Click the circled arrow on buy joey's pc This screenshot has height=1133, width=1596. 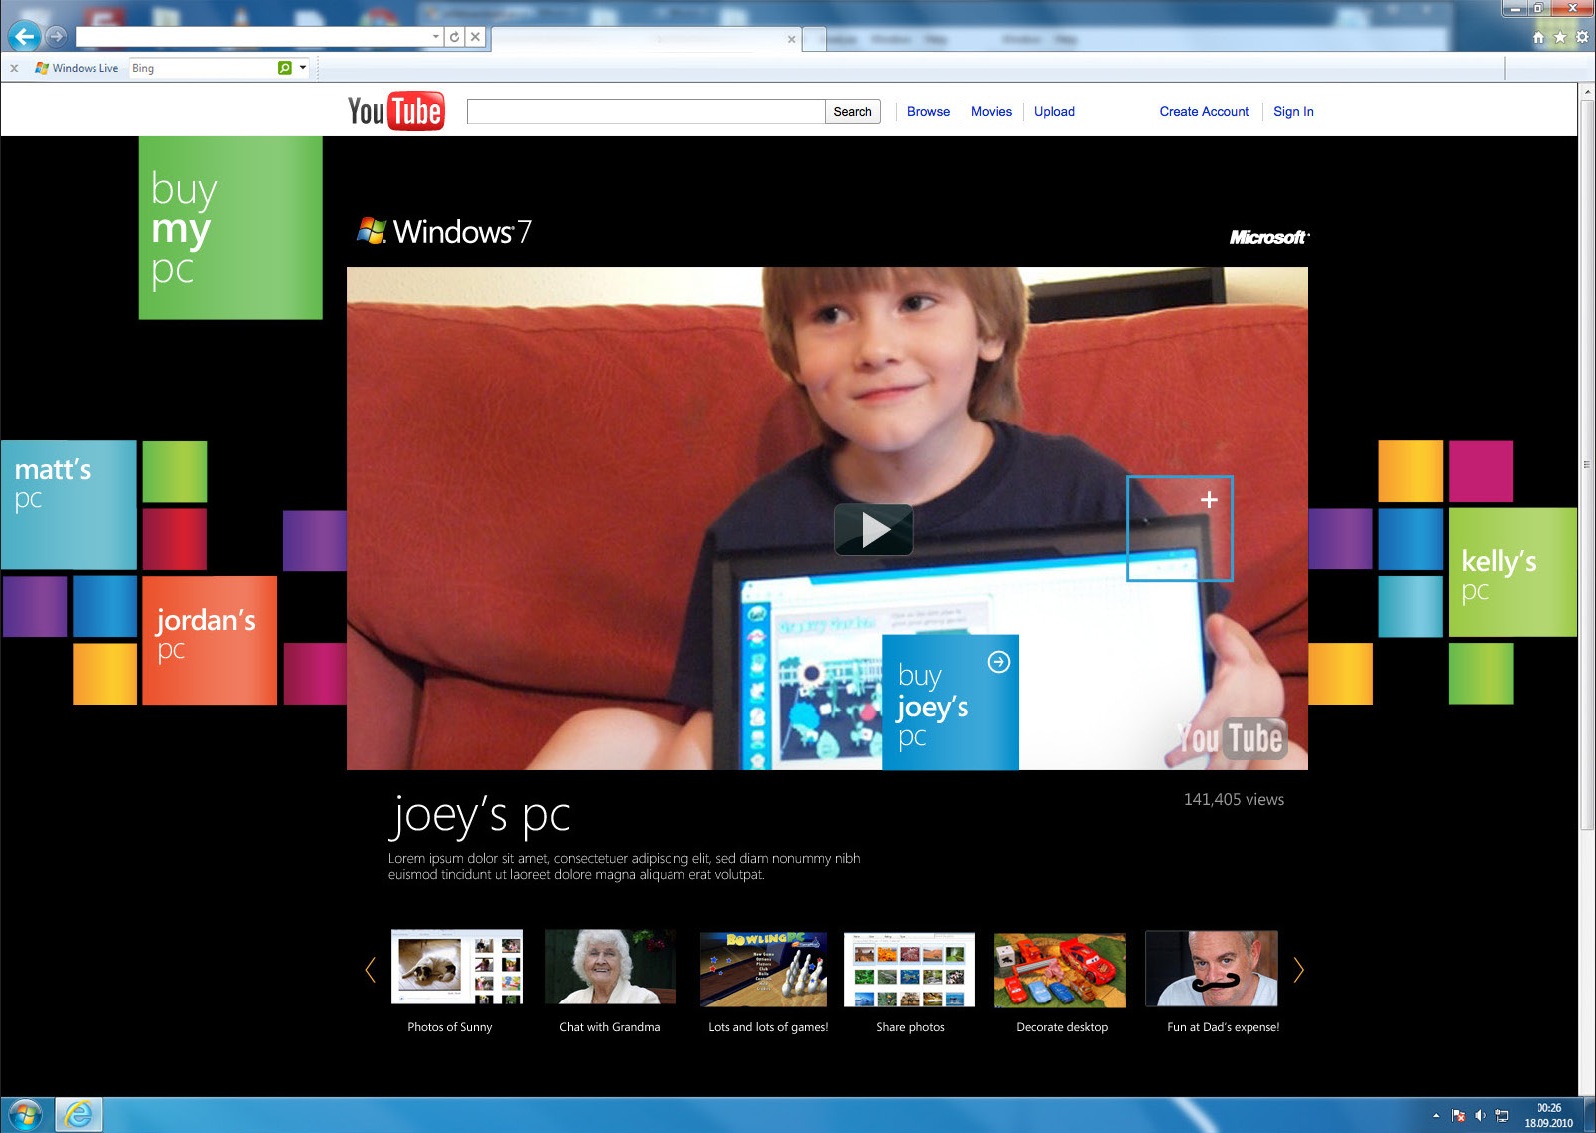click(x=998, y=662)
